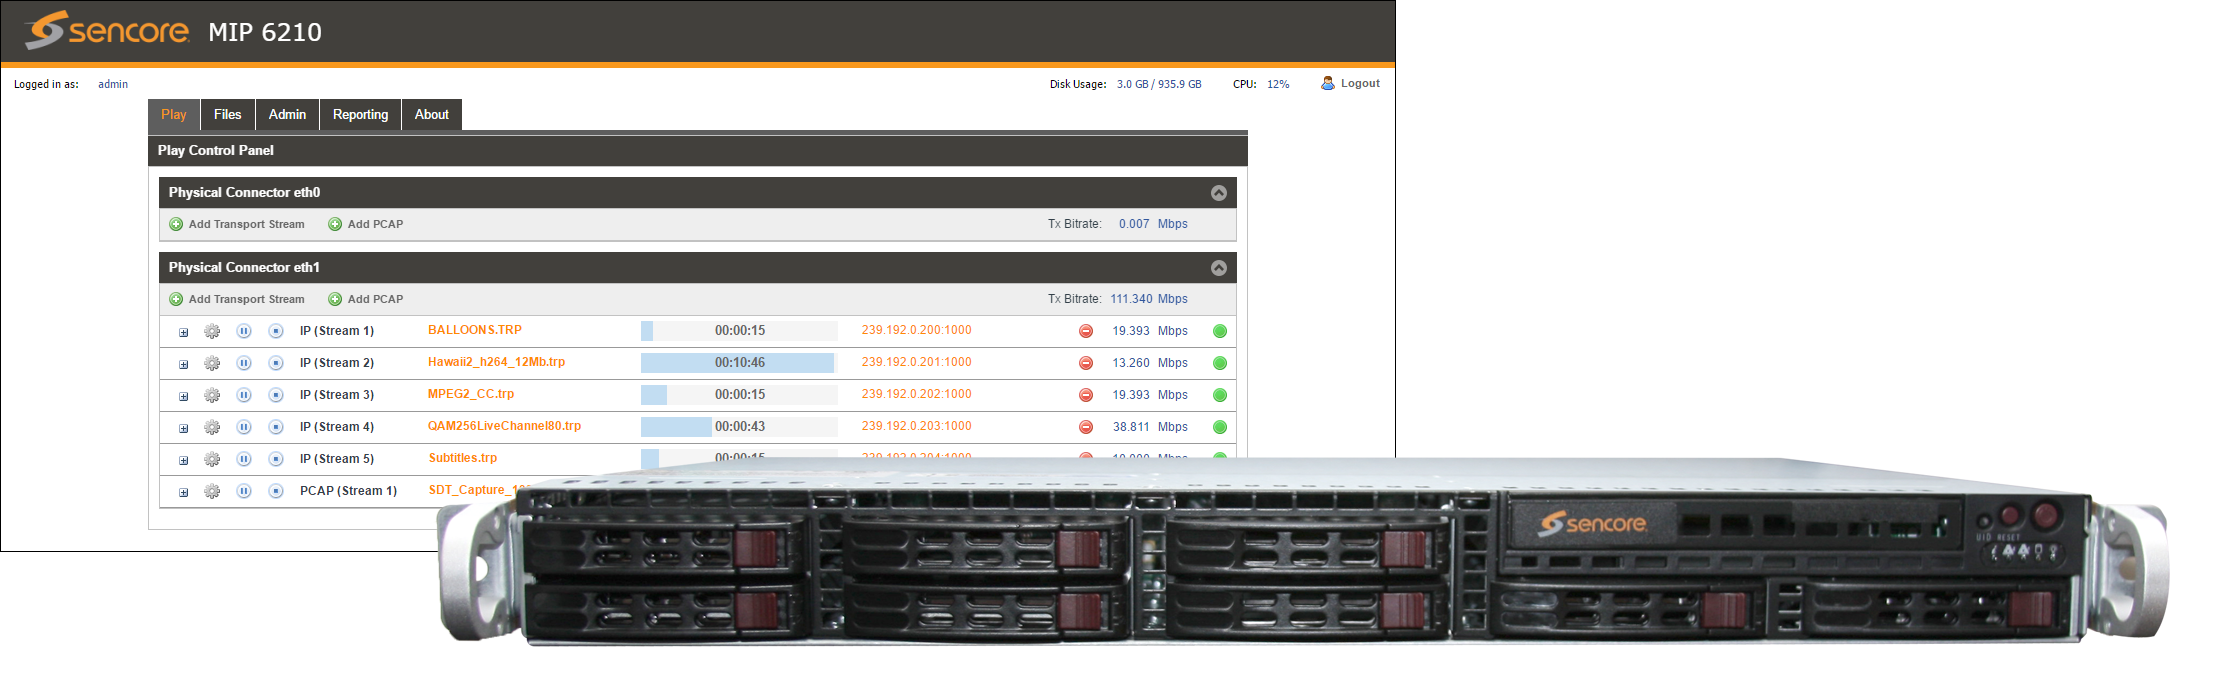Stop IP (Stream 3) playback
Image resolution: width=2228 pixels, height=688 pixels.
click(x=276, y=395)
